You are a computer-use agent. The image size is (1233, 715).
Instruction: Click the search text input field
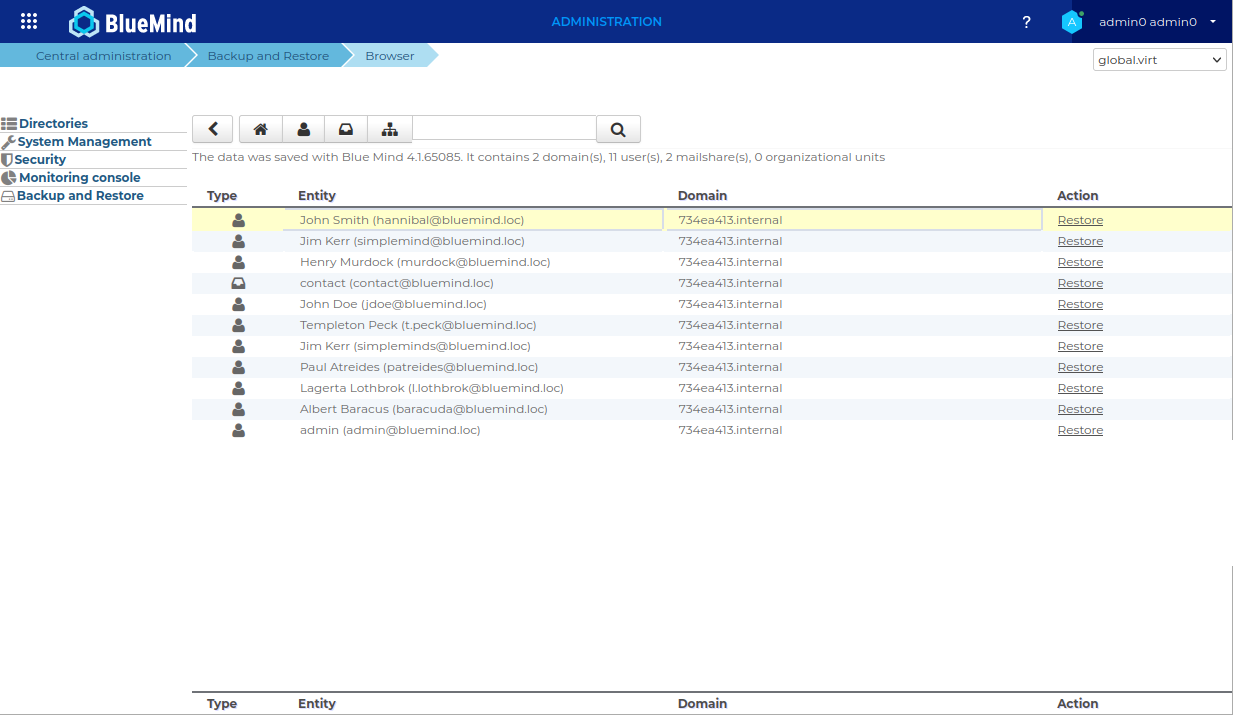[x=504, y=128]
